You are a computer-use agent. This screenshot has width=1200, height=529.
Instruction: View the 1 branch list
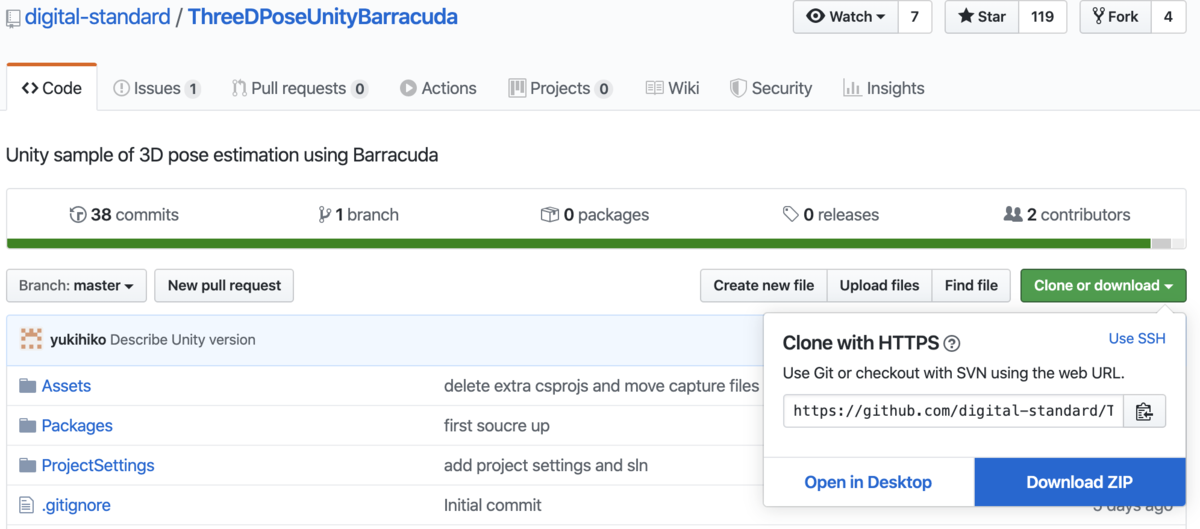[x=358, y=214]
